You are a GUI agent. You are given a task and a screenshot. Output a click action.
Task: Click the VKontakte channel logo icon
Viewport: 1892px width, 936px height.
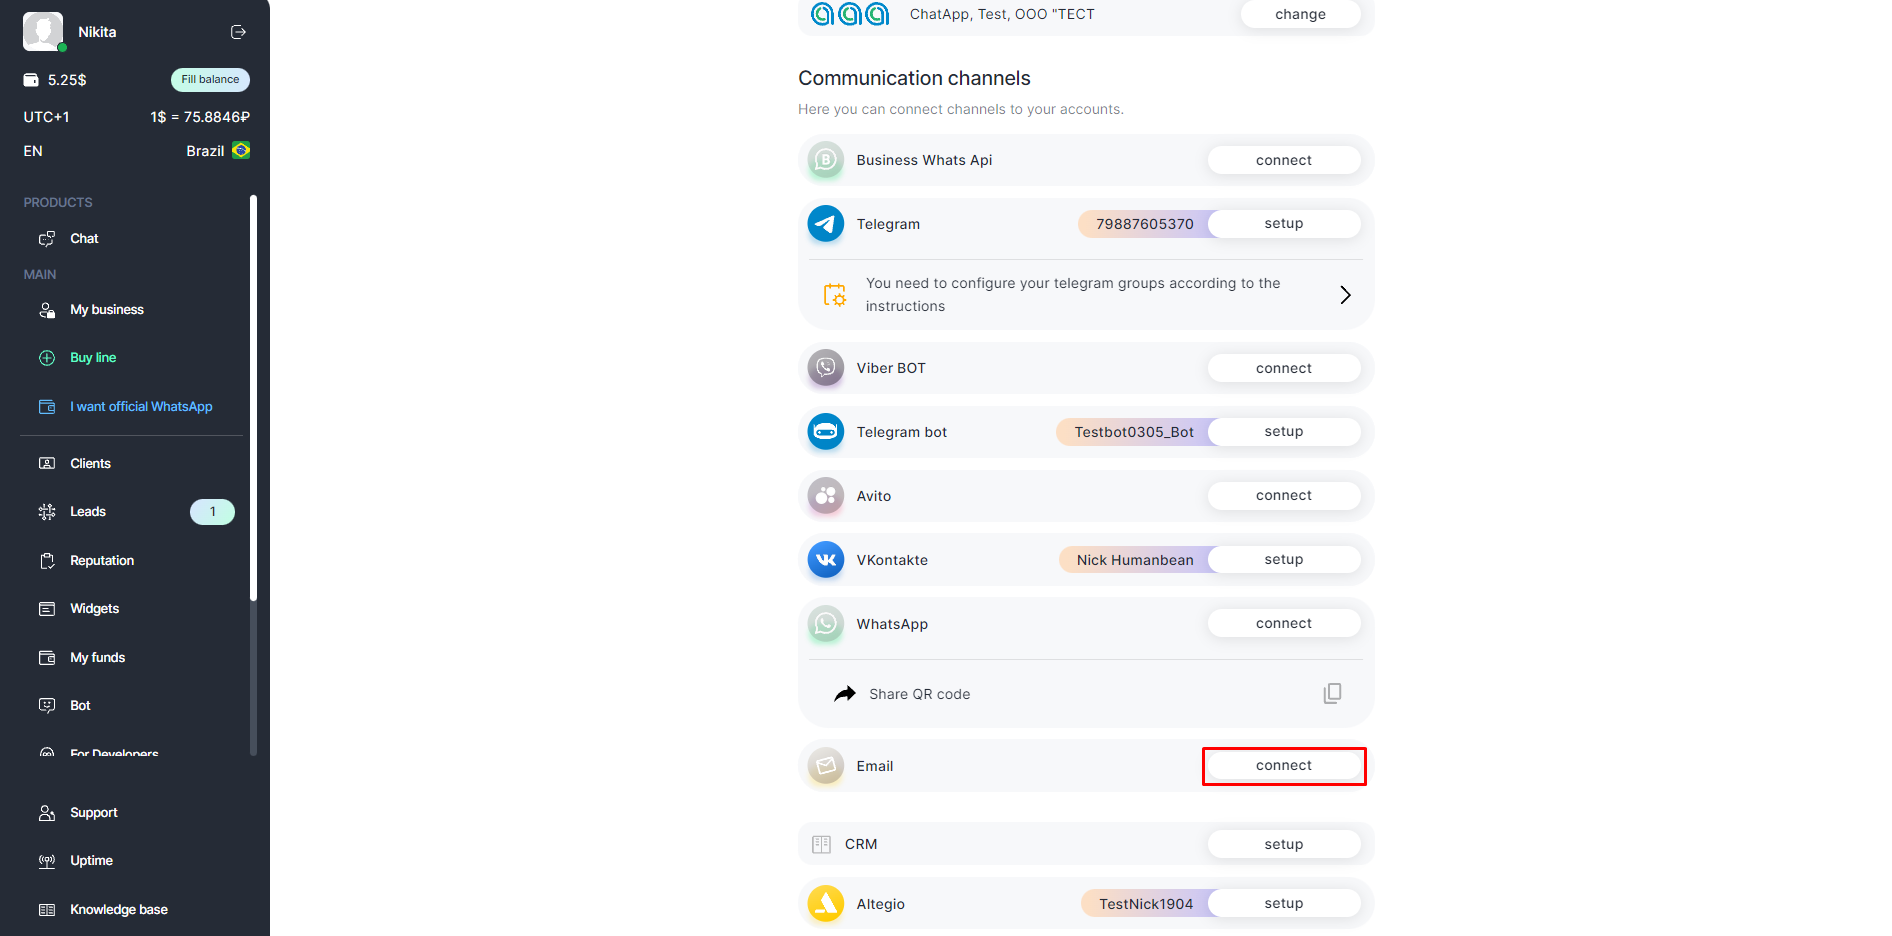coord(825,560)
